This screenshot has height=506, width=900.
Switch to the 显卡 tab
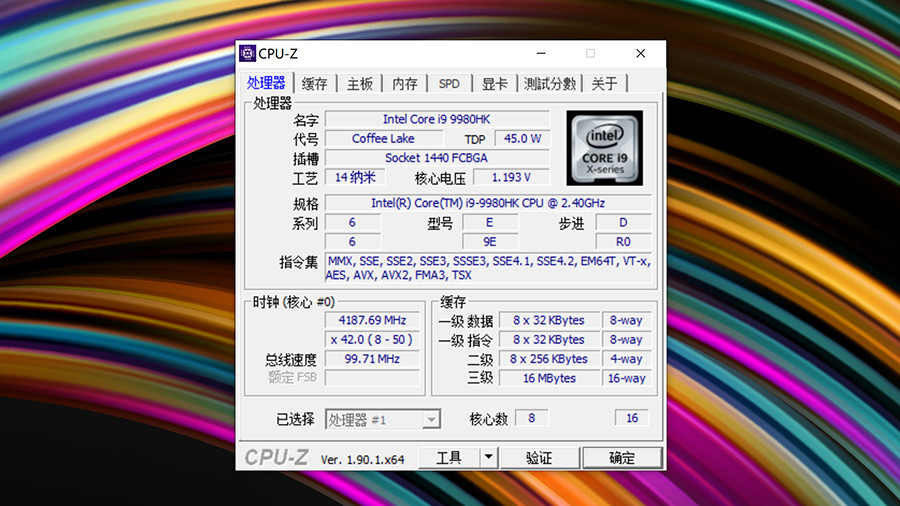(494, 84)
